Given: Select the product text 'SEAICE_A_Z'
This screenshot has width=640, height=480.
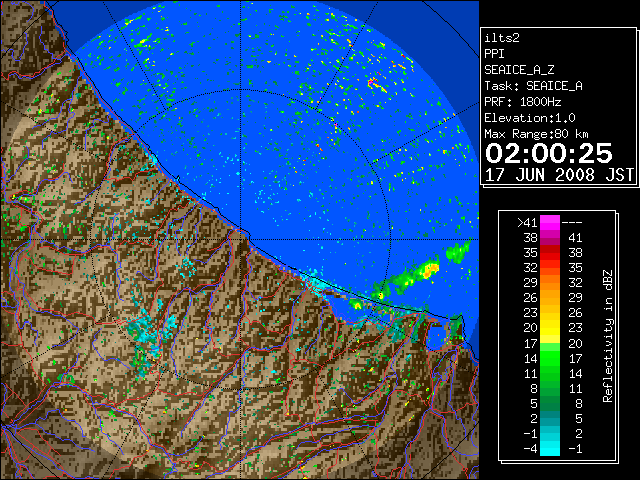Looking at the screenshot, I should [x=519, y=70].
